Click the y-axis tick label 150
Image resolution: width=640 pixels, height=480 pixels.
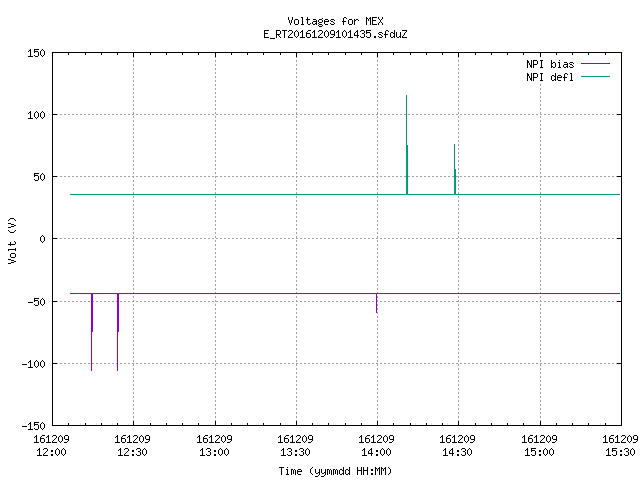pos(36,53)
